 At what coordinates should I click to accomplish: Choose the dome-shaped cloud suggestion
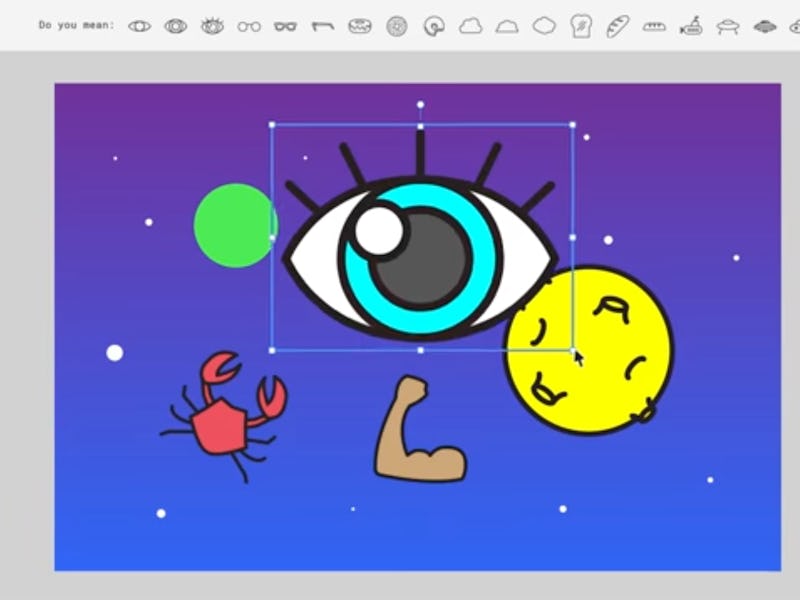(507, 27)
